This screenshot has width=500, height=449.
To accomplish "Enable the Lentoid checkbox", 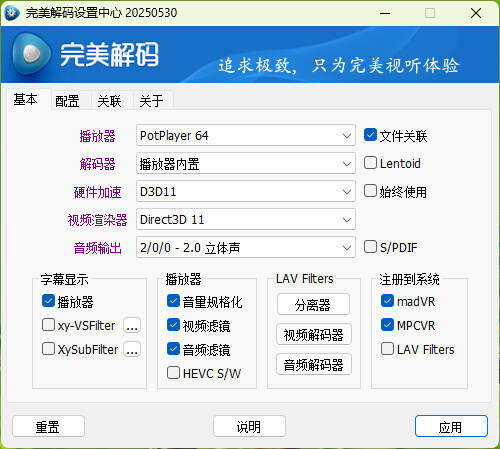I will click(370, 163).
